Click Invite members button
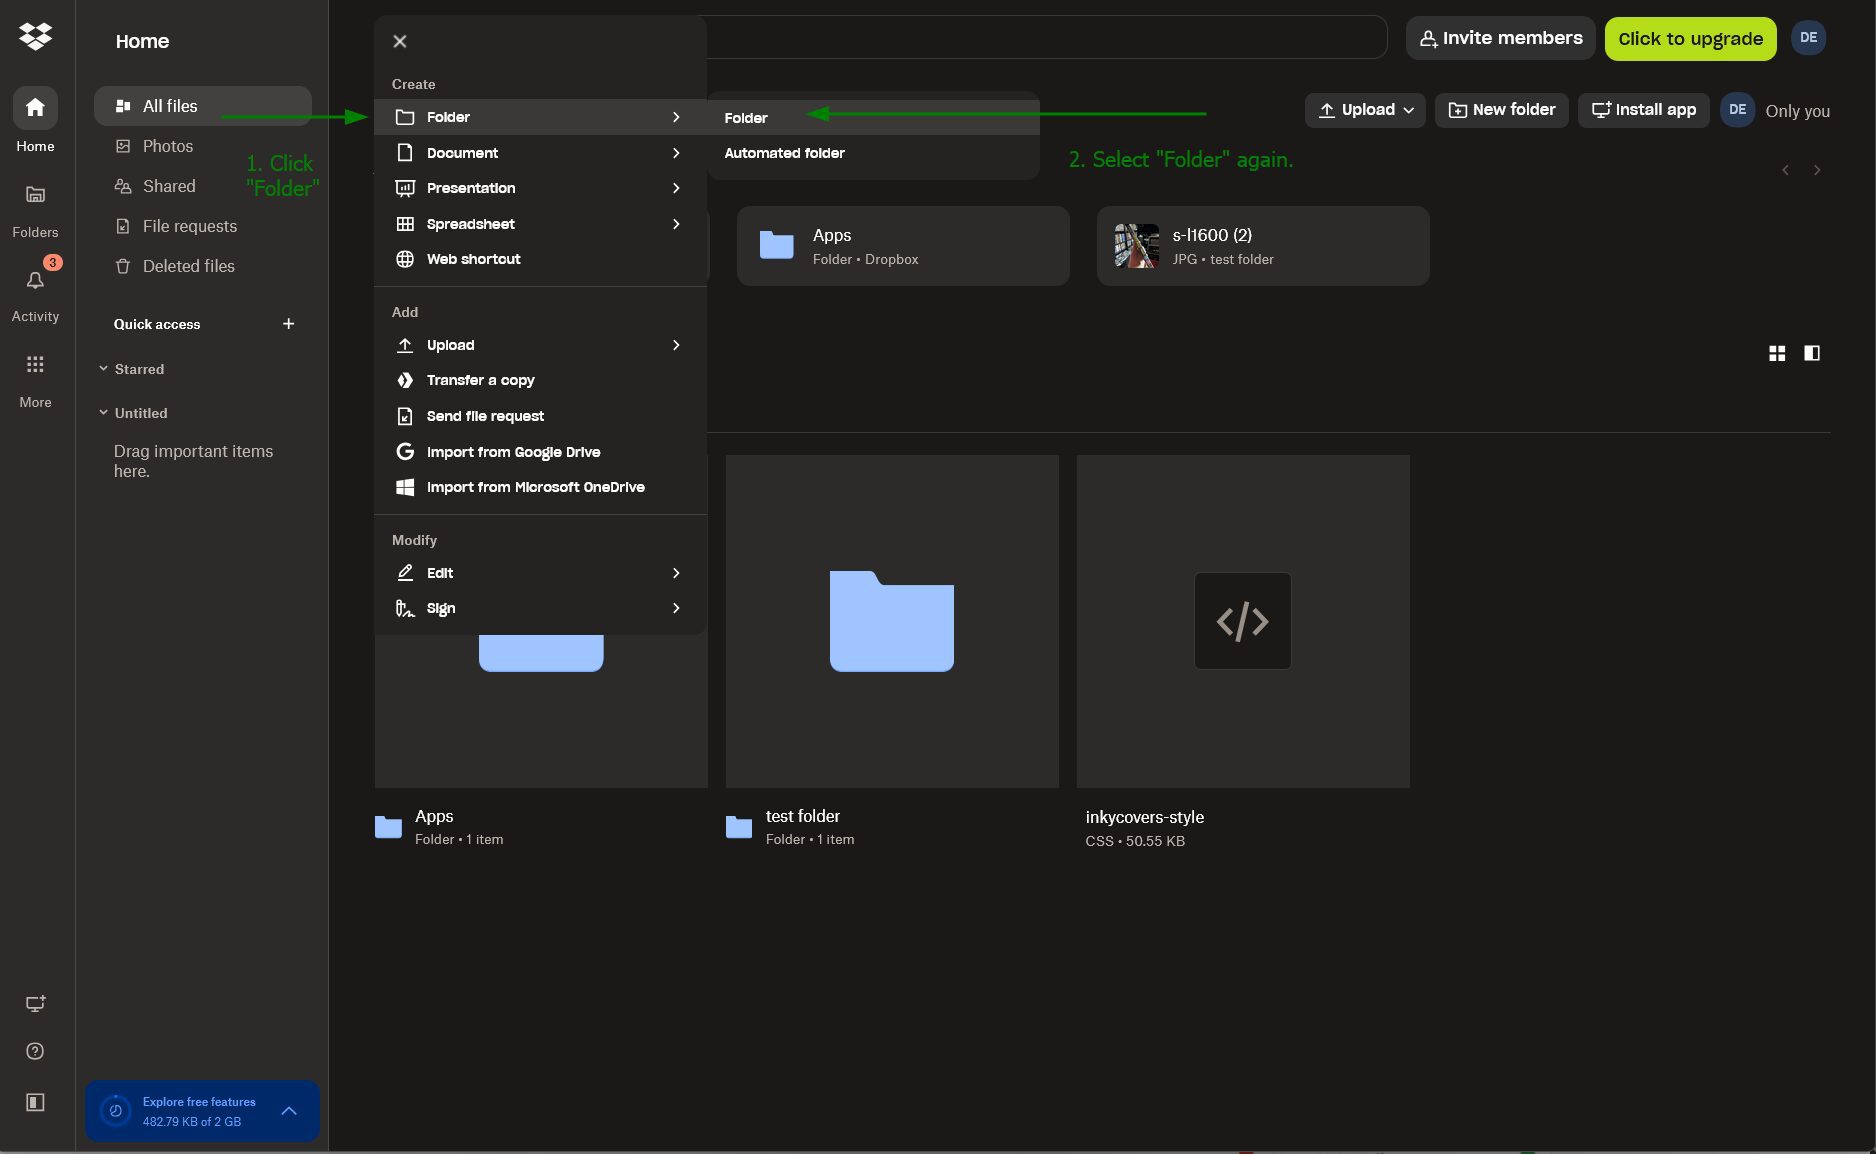 coord(1500,38)
